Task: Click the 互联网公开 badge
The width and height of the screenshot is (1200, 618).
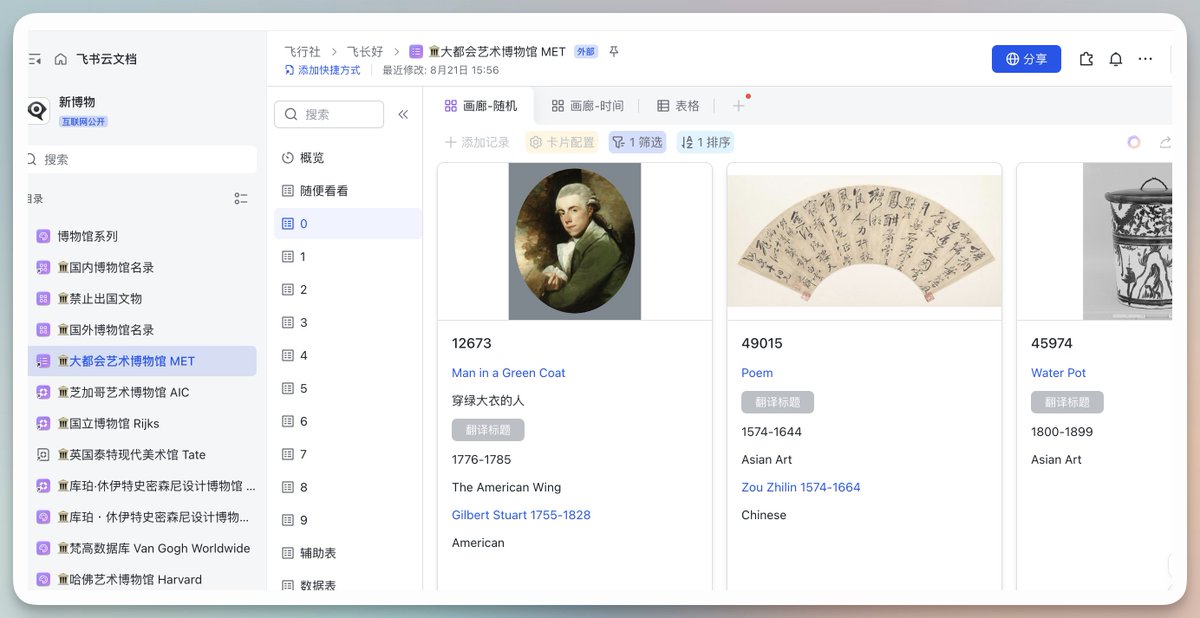Action: 83,122
